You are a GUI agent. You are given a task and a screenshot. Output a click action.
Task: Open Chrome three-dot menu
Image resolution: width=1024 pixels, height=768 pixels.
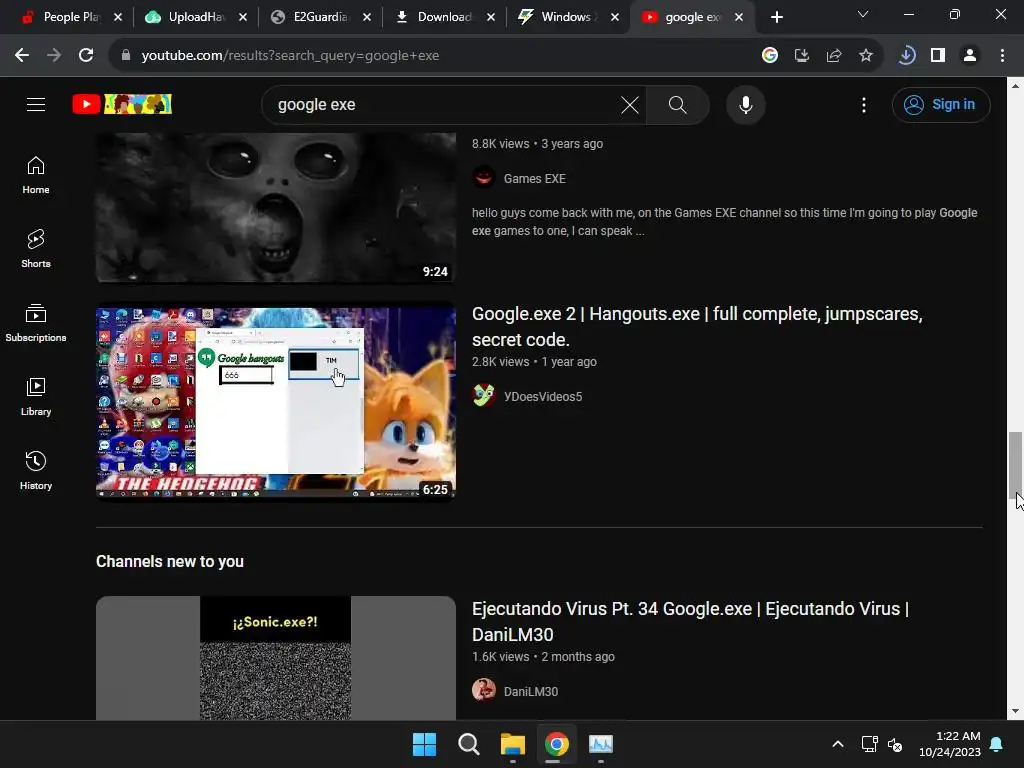[1002, 56]
